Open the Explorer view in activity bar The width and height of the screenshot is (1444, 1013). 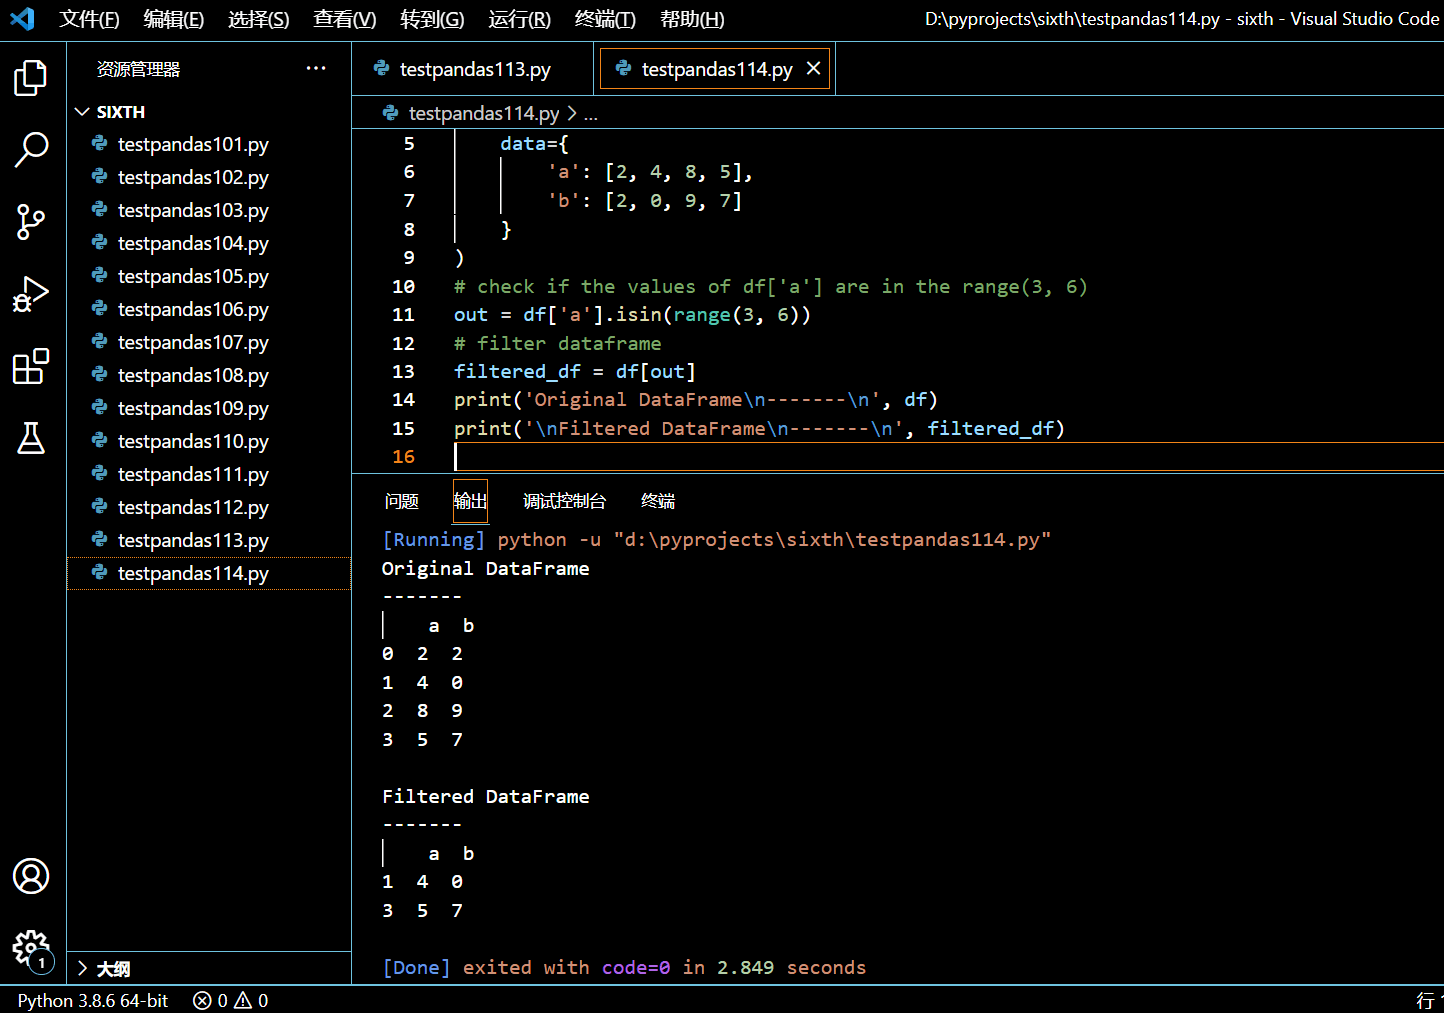tap(31, 78)
